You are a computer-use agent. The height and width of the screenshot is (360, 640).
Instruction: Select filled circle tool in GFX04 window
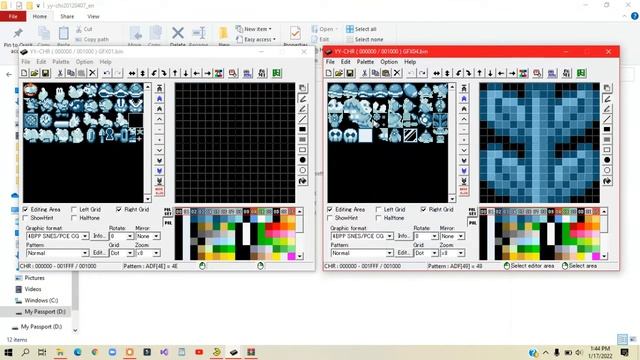[x=607, y=160]
